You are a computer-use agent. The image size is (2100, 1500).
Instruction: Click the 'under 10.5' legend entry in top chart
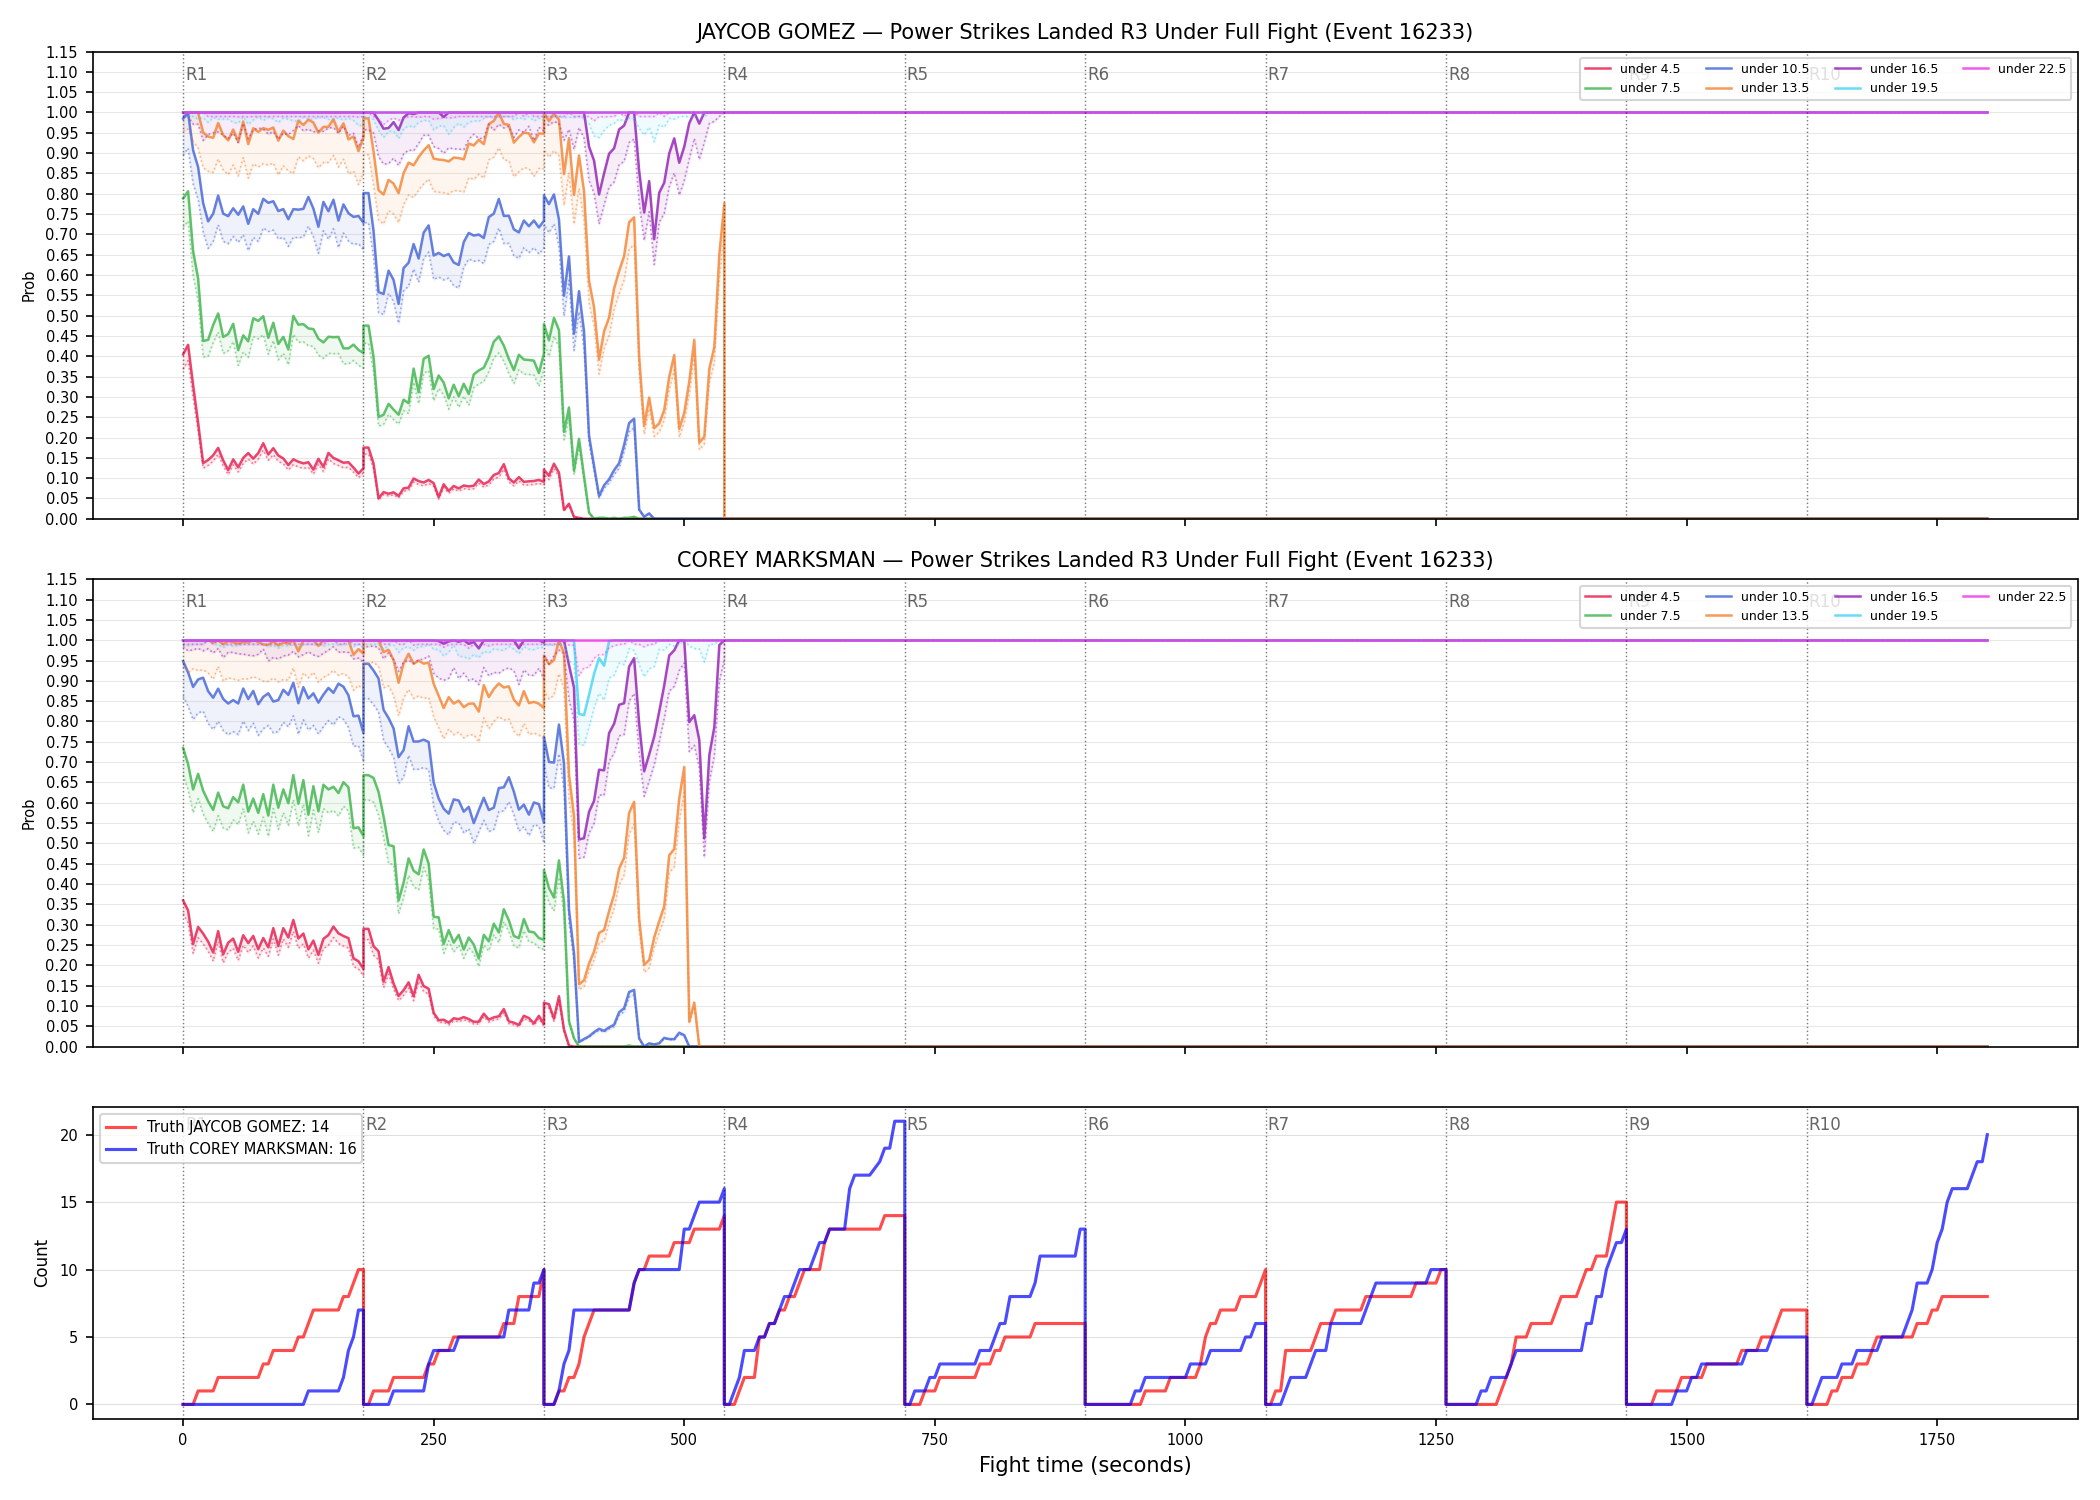coord(1757,69)
